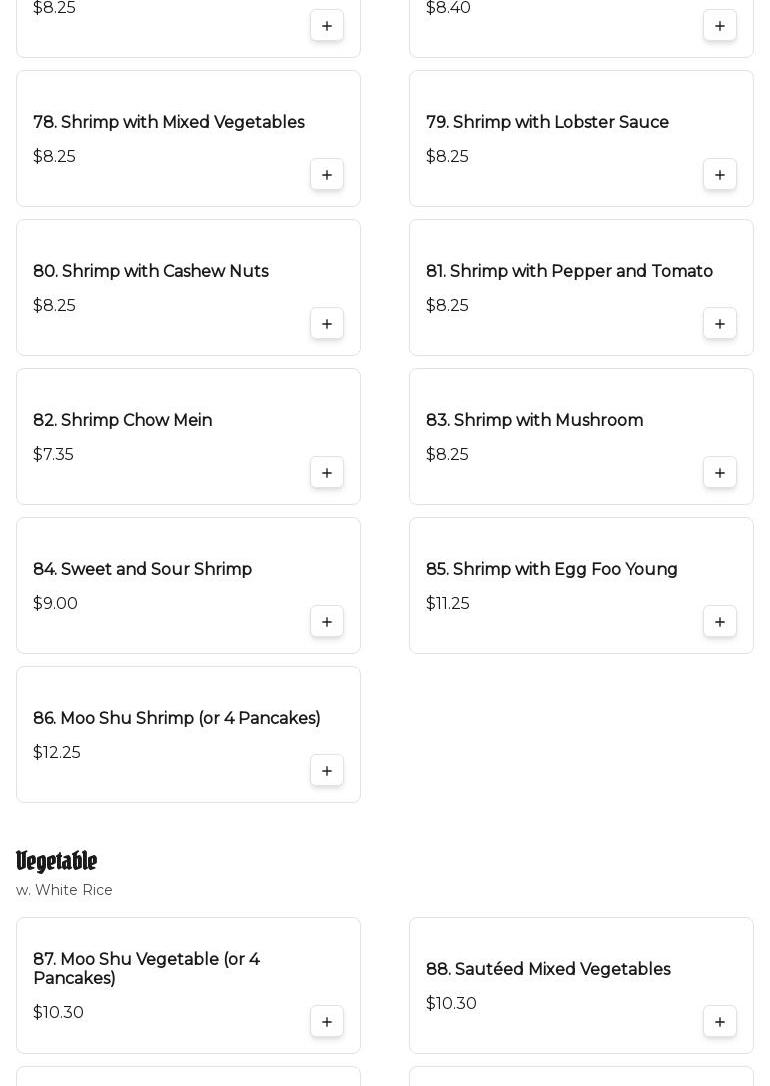Viewport: 770px width, 1086px height.
Task: Click plus for Moo Shu Vegetable
Action: coord(327,1022)
